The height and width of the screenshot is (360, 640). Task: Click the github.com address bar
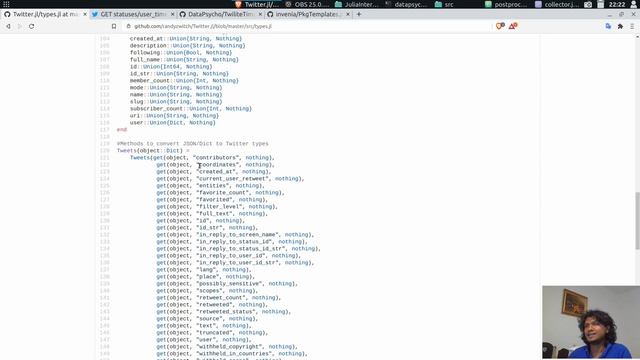pos(306,26)
